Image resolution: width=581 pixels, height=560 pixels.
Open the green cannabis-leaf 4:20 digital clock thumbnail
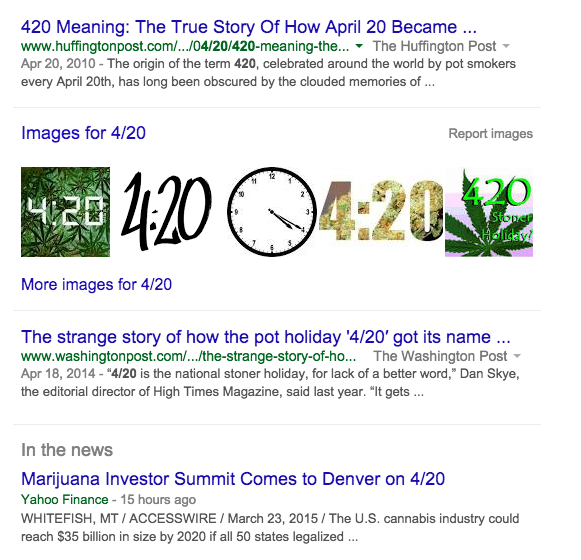[66, 212]
